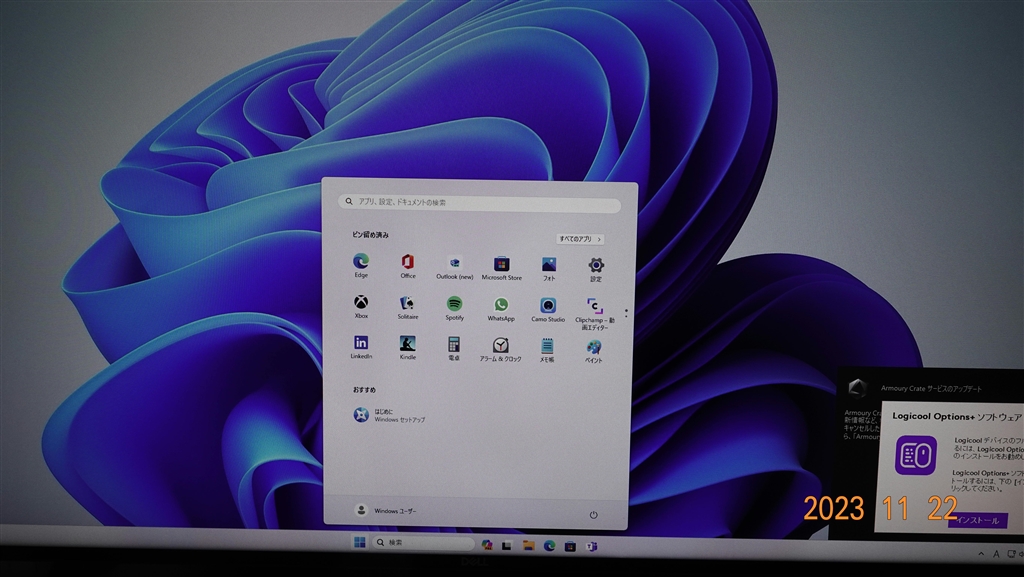
Task: Open アラーム & クロック app
Action: point(500,349)
